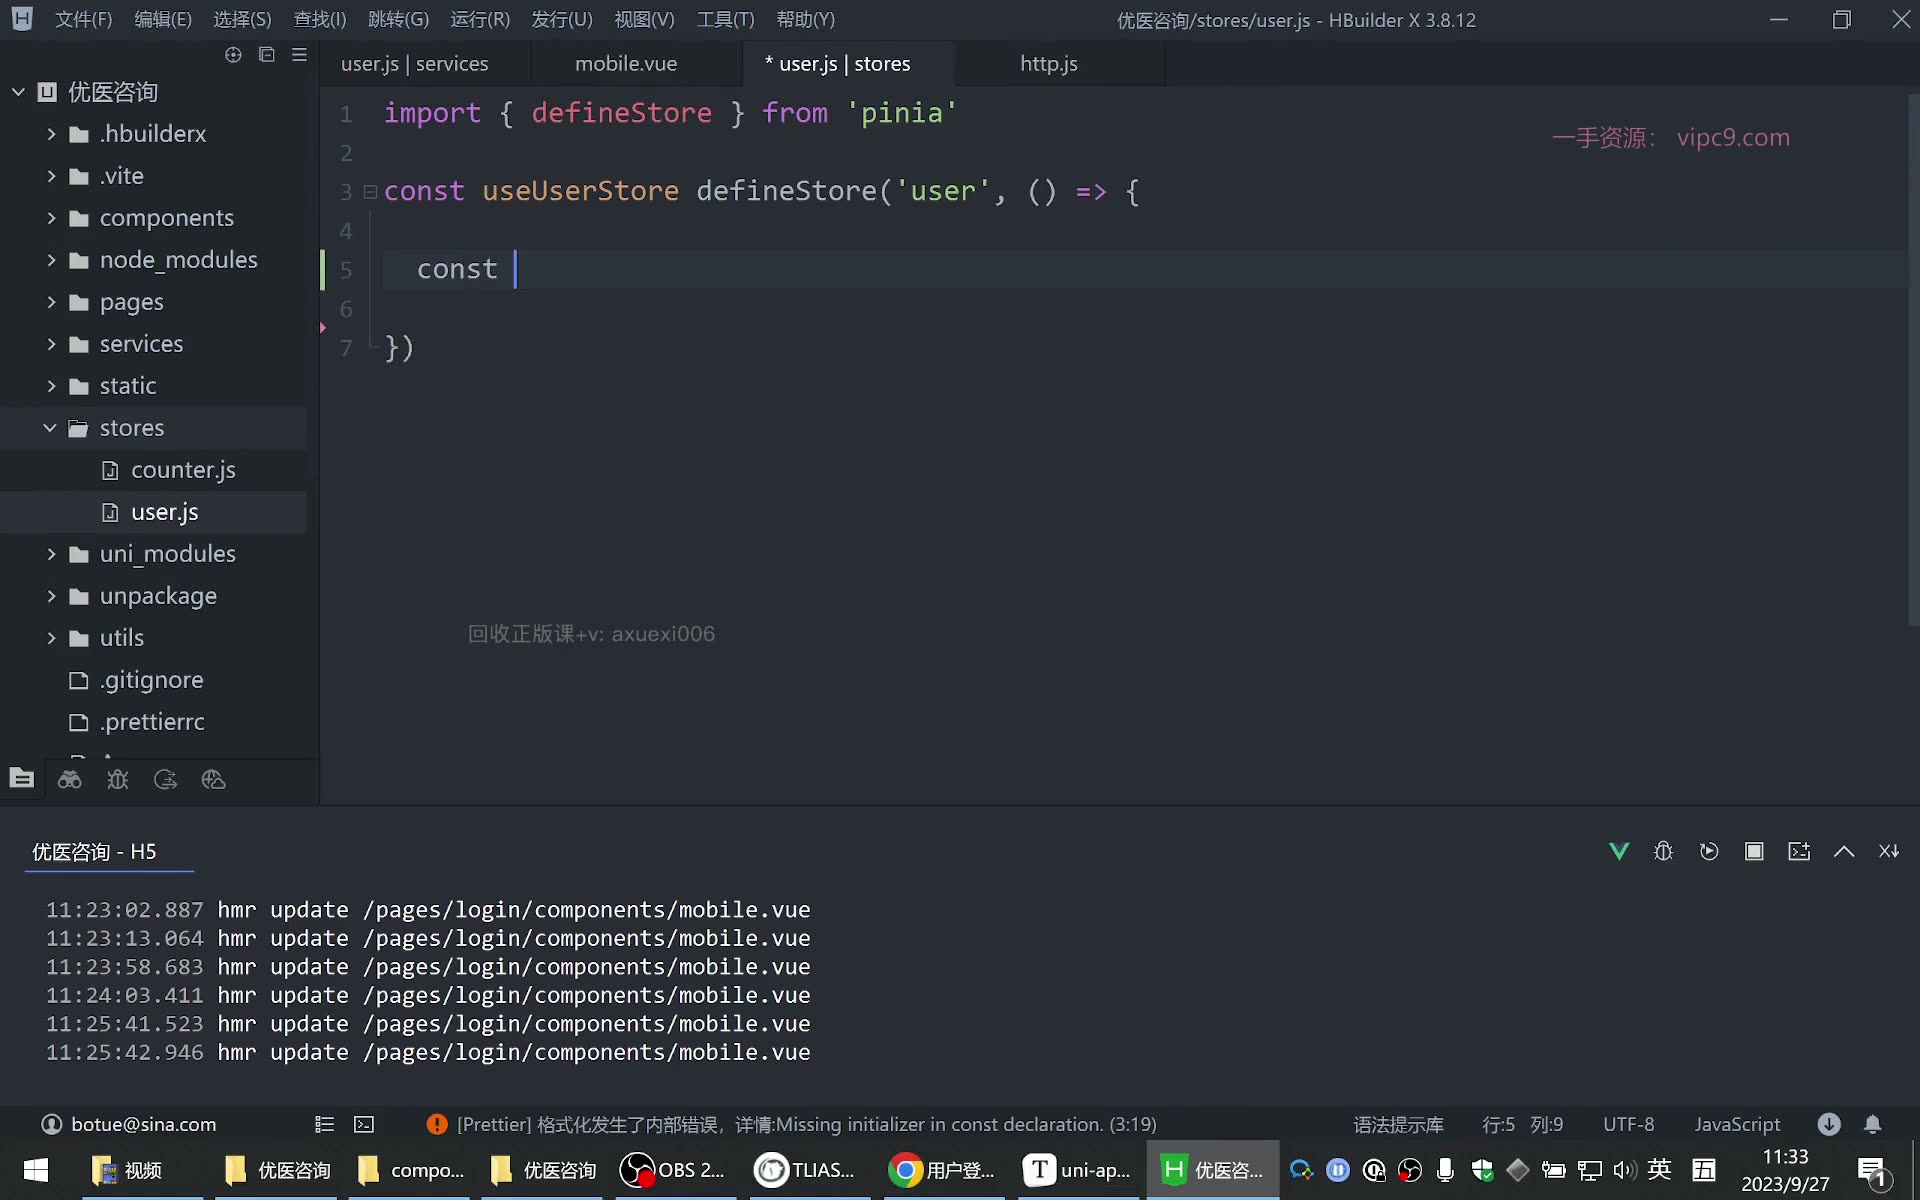The width and height of the screenshot is (1920, 1200).
Task: Open the notification bell in status bar
Action: [x=1873, y=1124]
